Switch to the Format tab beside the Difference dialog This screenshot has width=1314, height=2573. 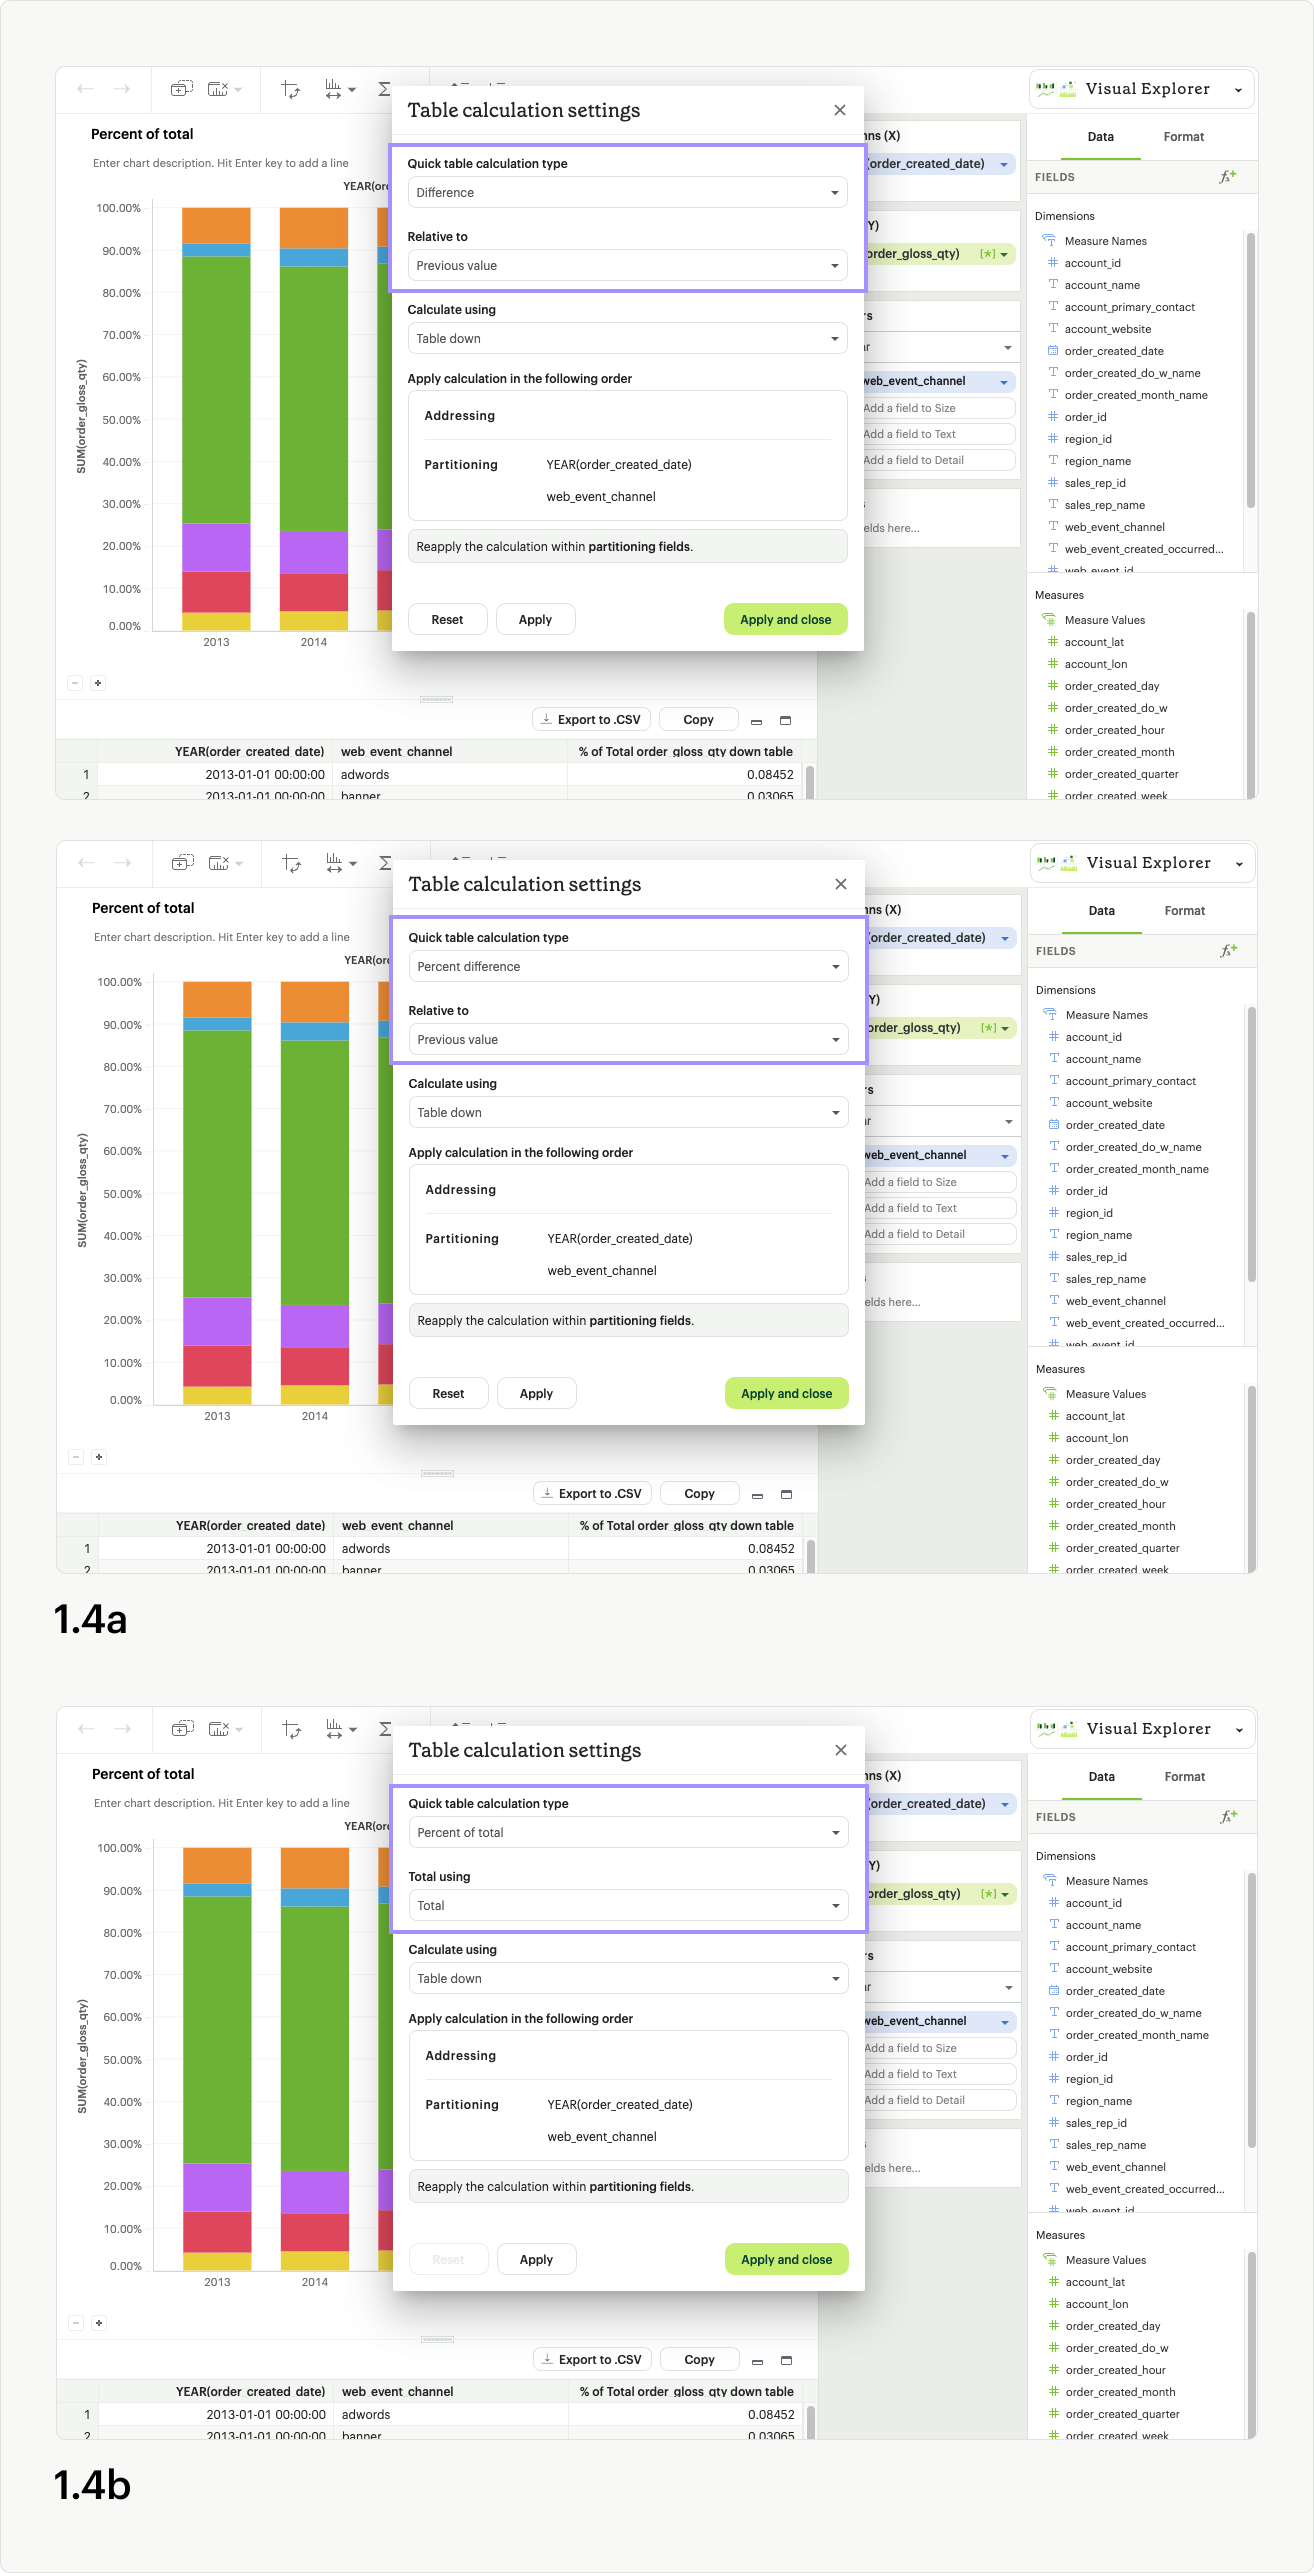1183,137
